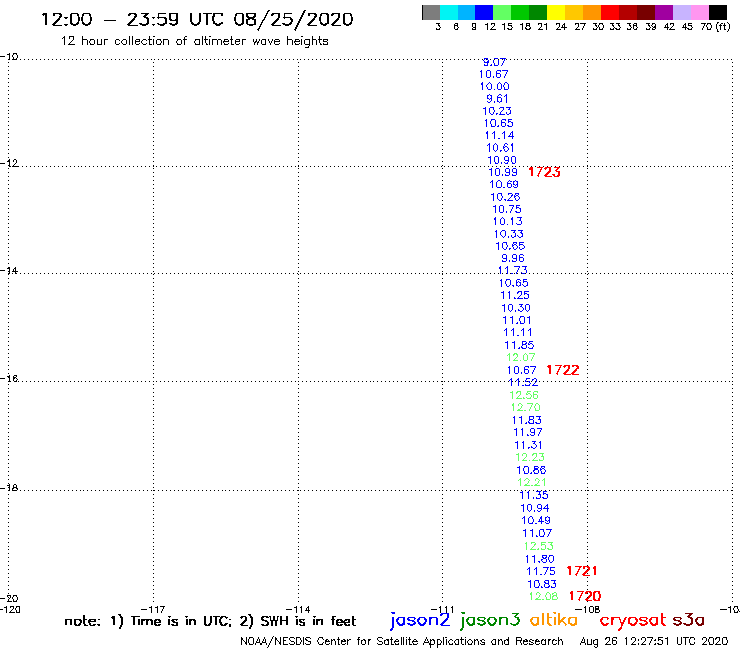Viewport: 740px width, 650px height.
Task: Click the red 1723 time label
Action: pos(544,172)
